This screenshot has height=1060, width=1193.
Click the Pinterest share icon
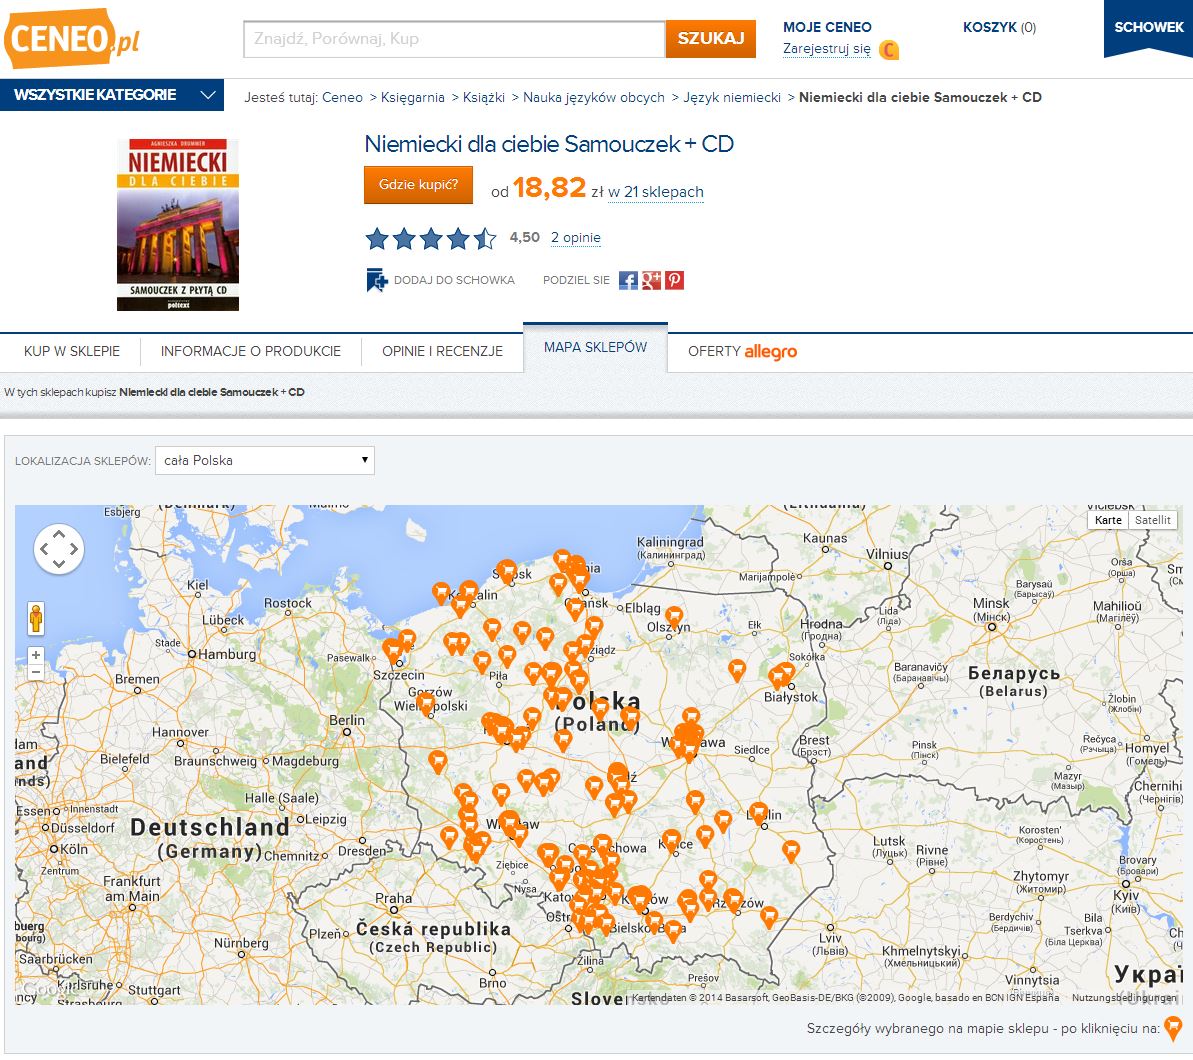coord(675,280)
